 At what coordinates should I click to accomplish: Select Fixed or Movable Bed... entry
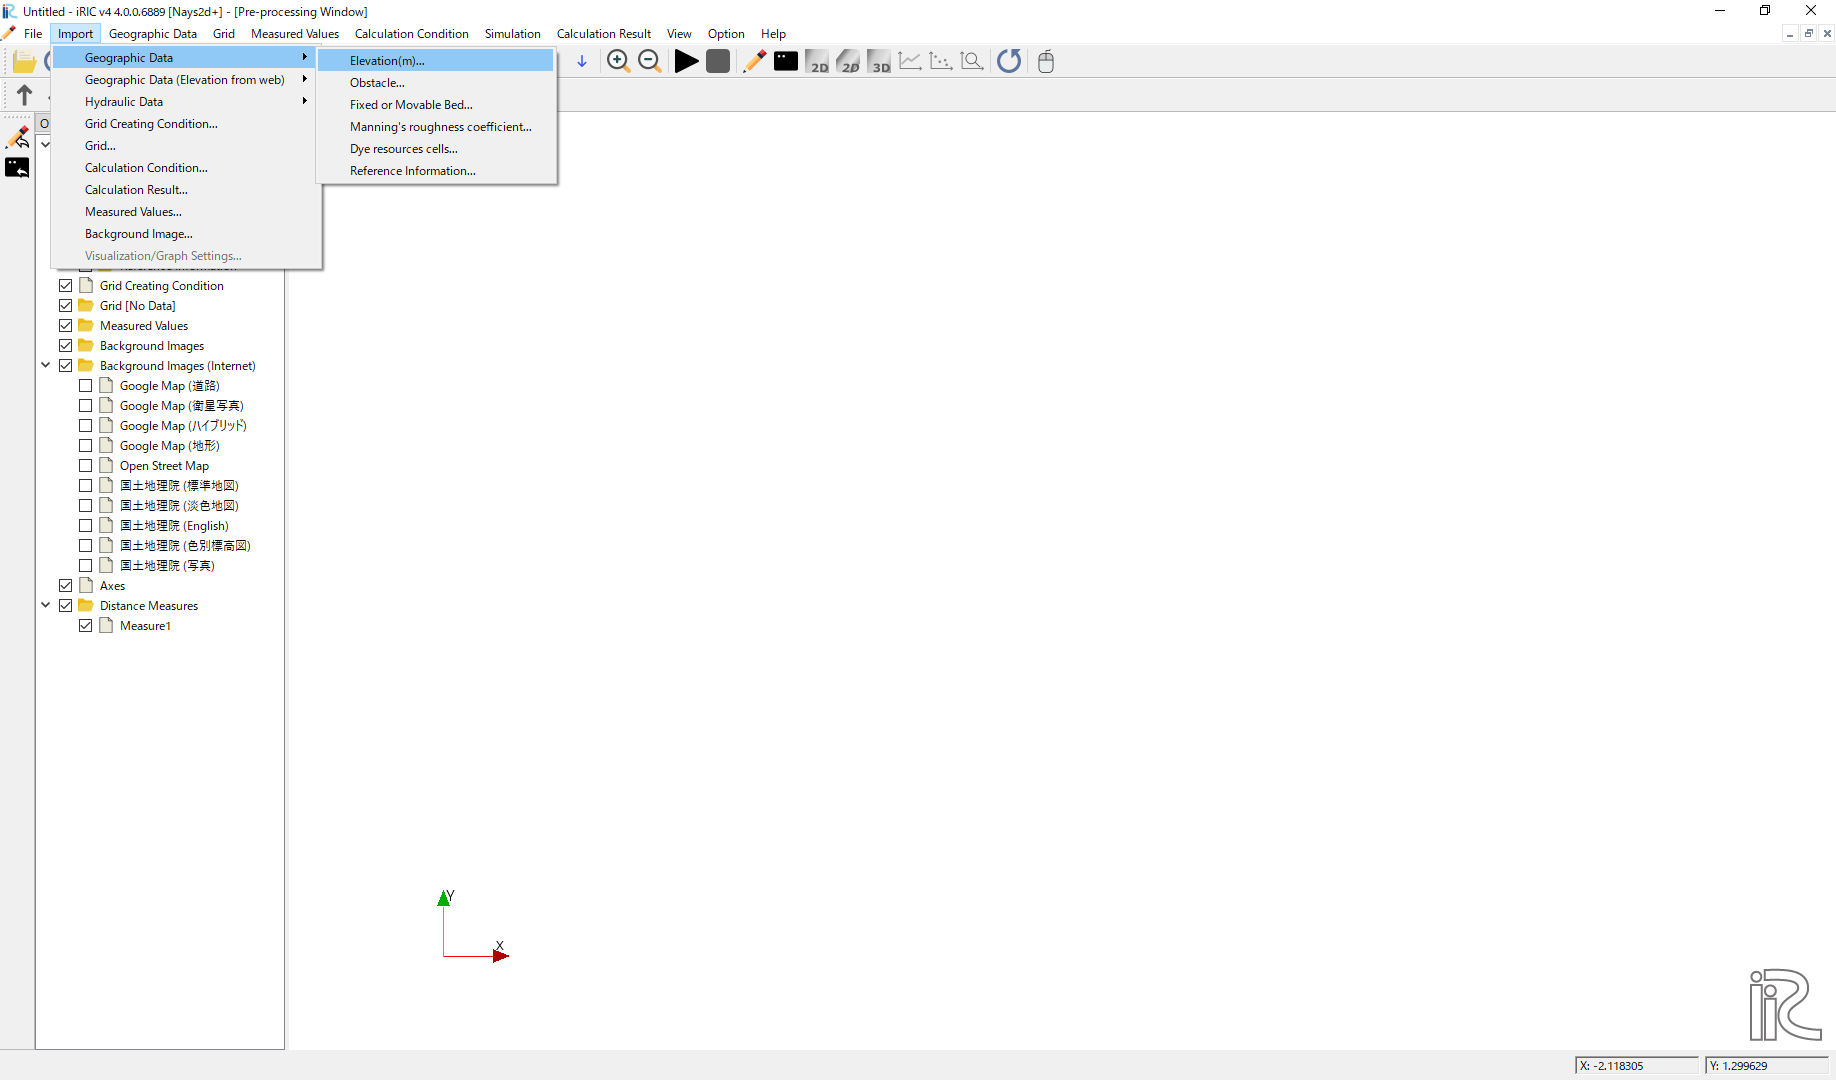[436, 105]
